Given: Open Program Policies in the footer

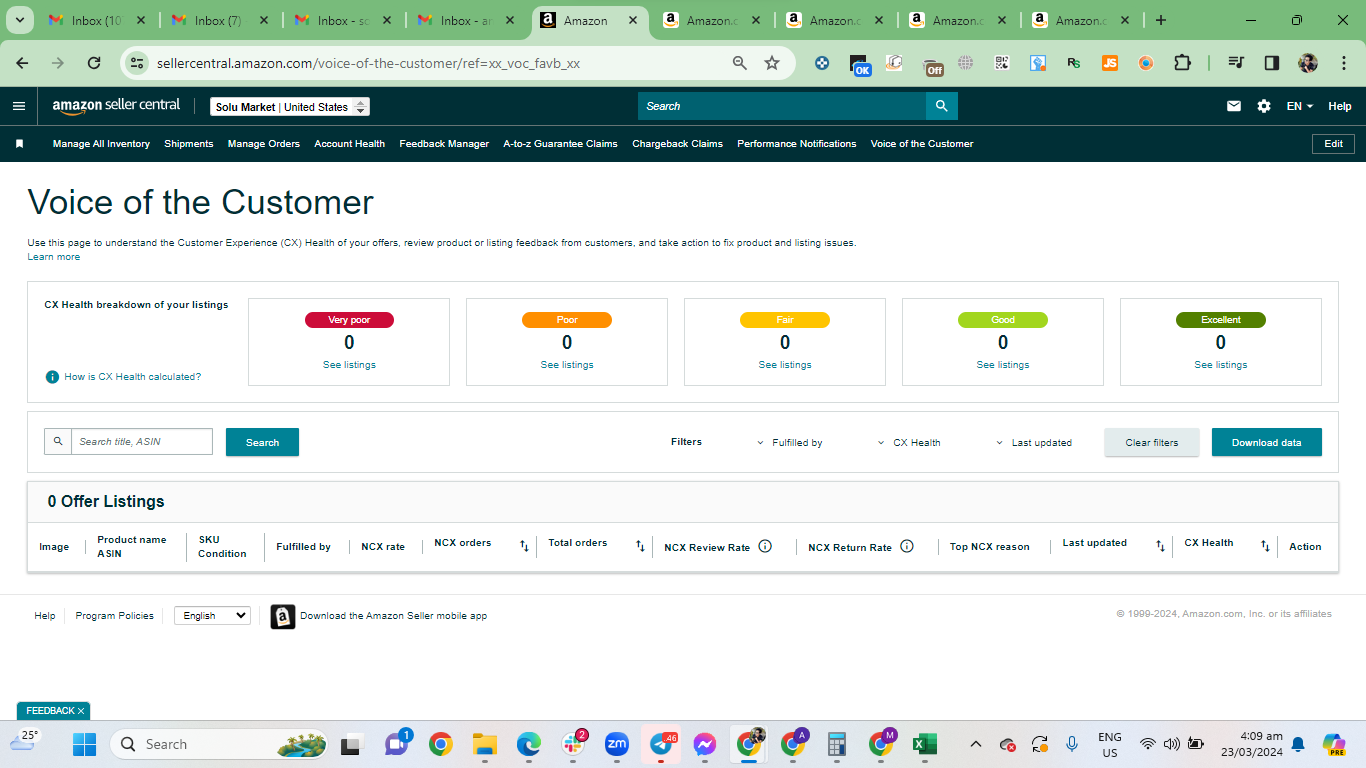Looking at the screenshot, I should click(x=115, y=616).
